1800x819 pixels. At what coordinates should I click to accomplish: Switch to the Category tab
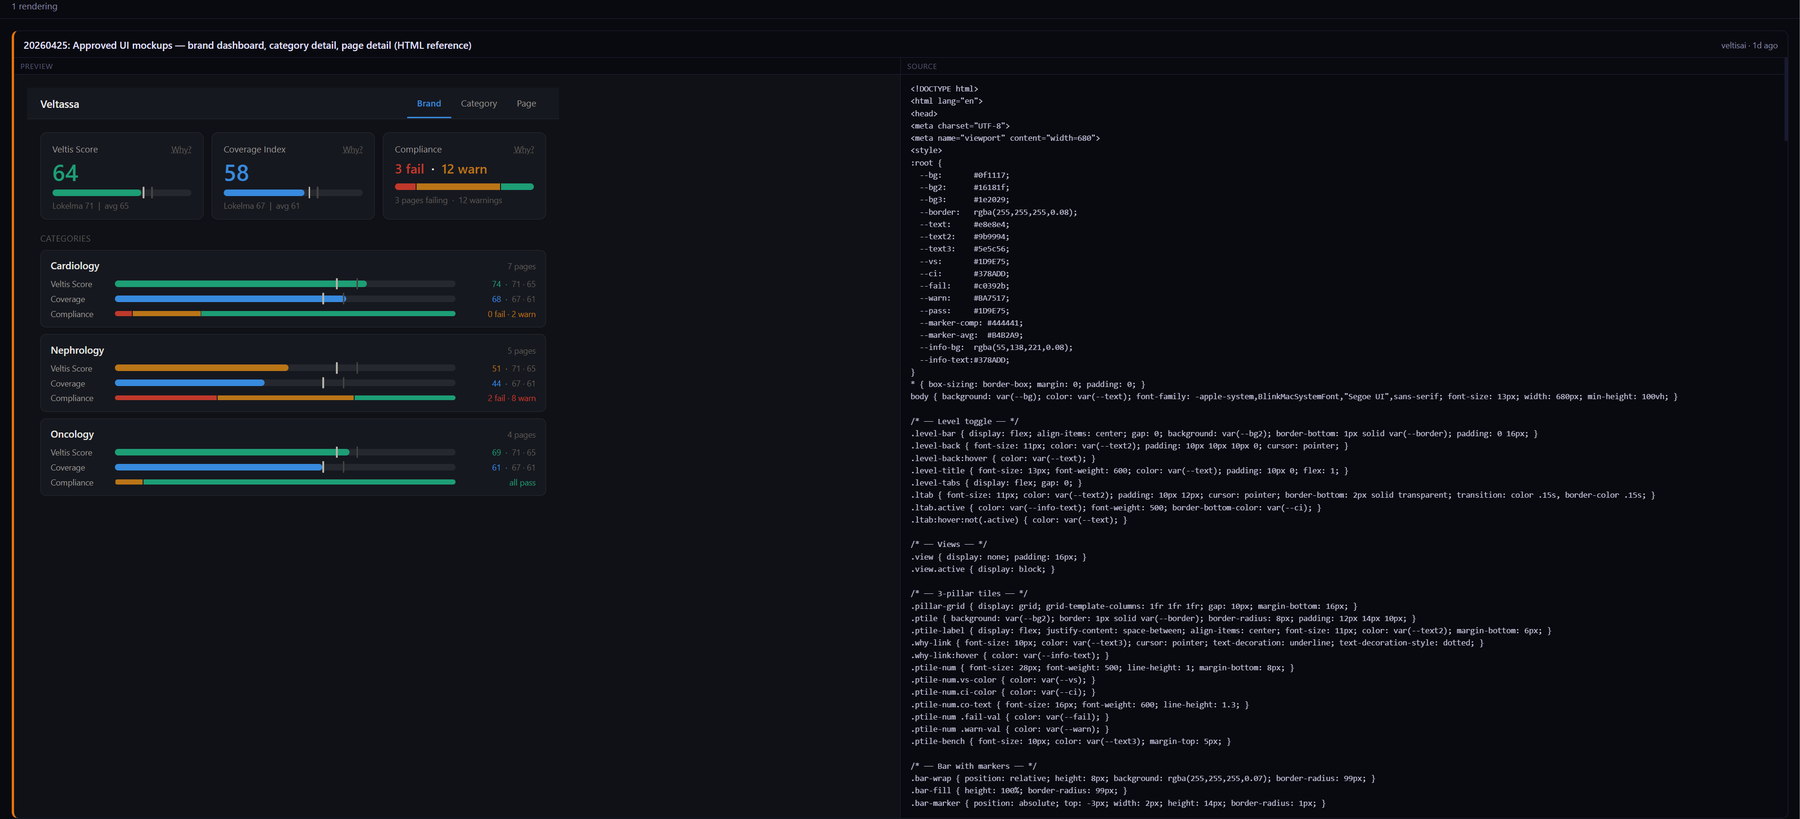click(479, 104)
